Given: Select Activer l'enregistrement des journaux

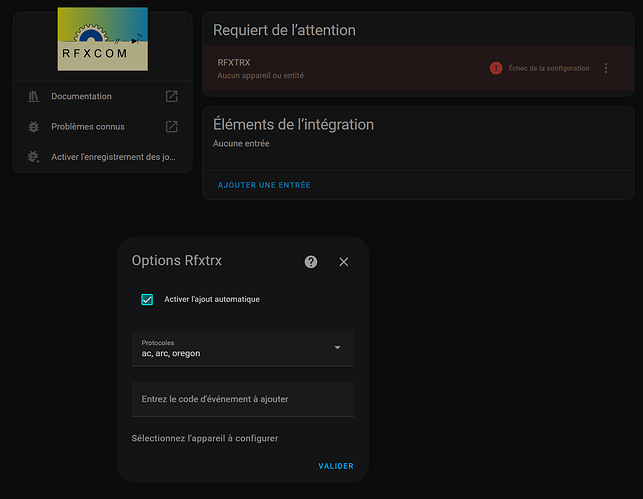Looking at the screenshot, I should pos(103,157).
